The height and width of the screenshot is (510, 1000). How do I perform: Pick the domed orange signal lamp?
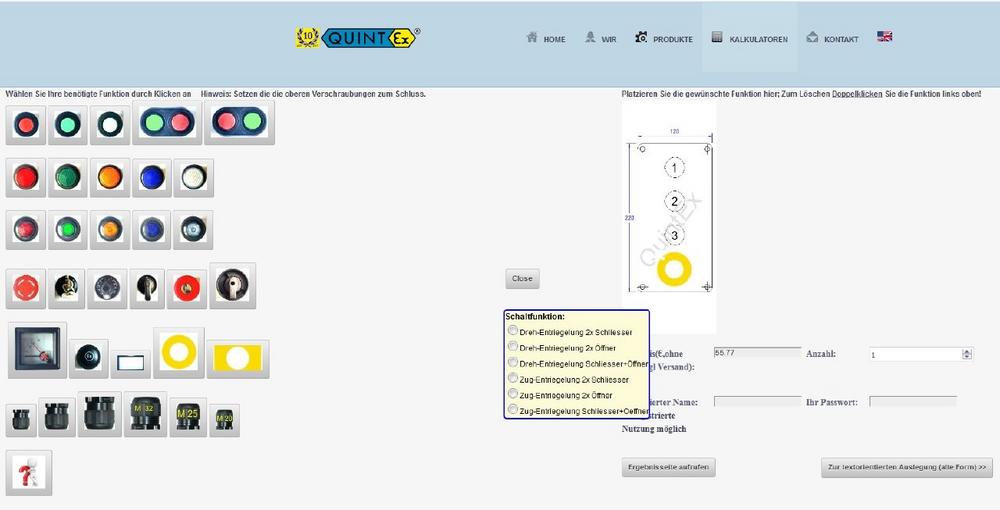(110, 178)
